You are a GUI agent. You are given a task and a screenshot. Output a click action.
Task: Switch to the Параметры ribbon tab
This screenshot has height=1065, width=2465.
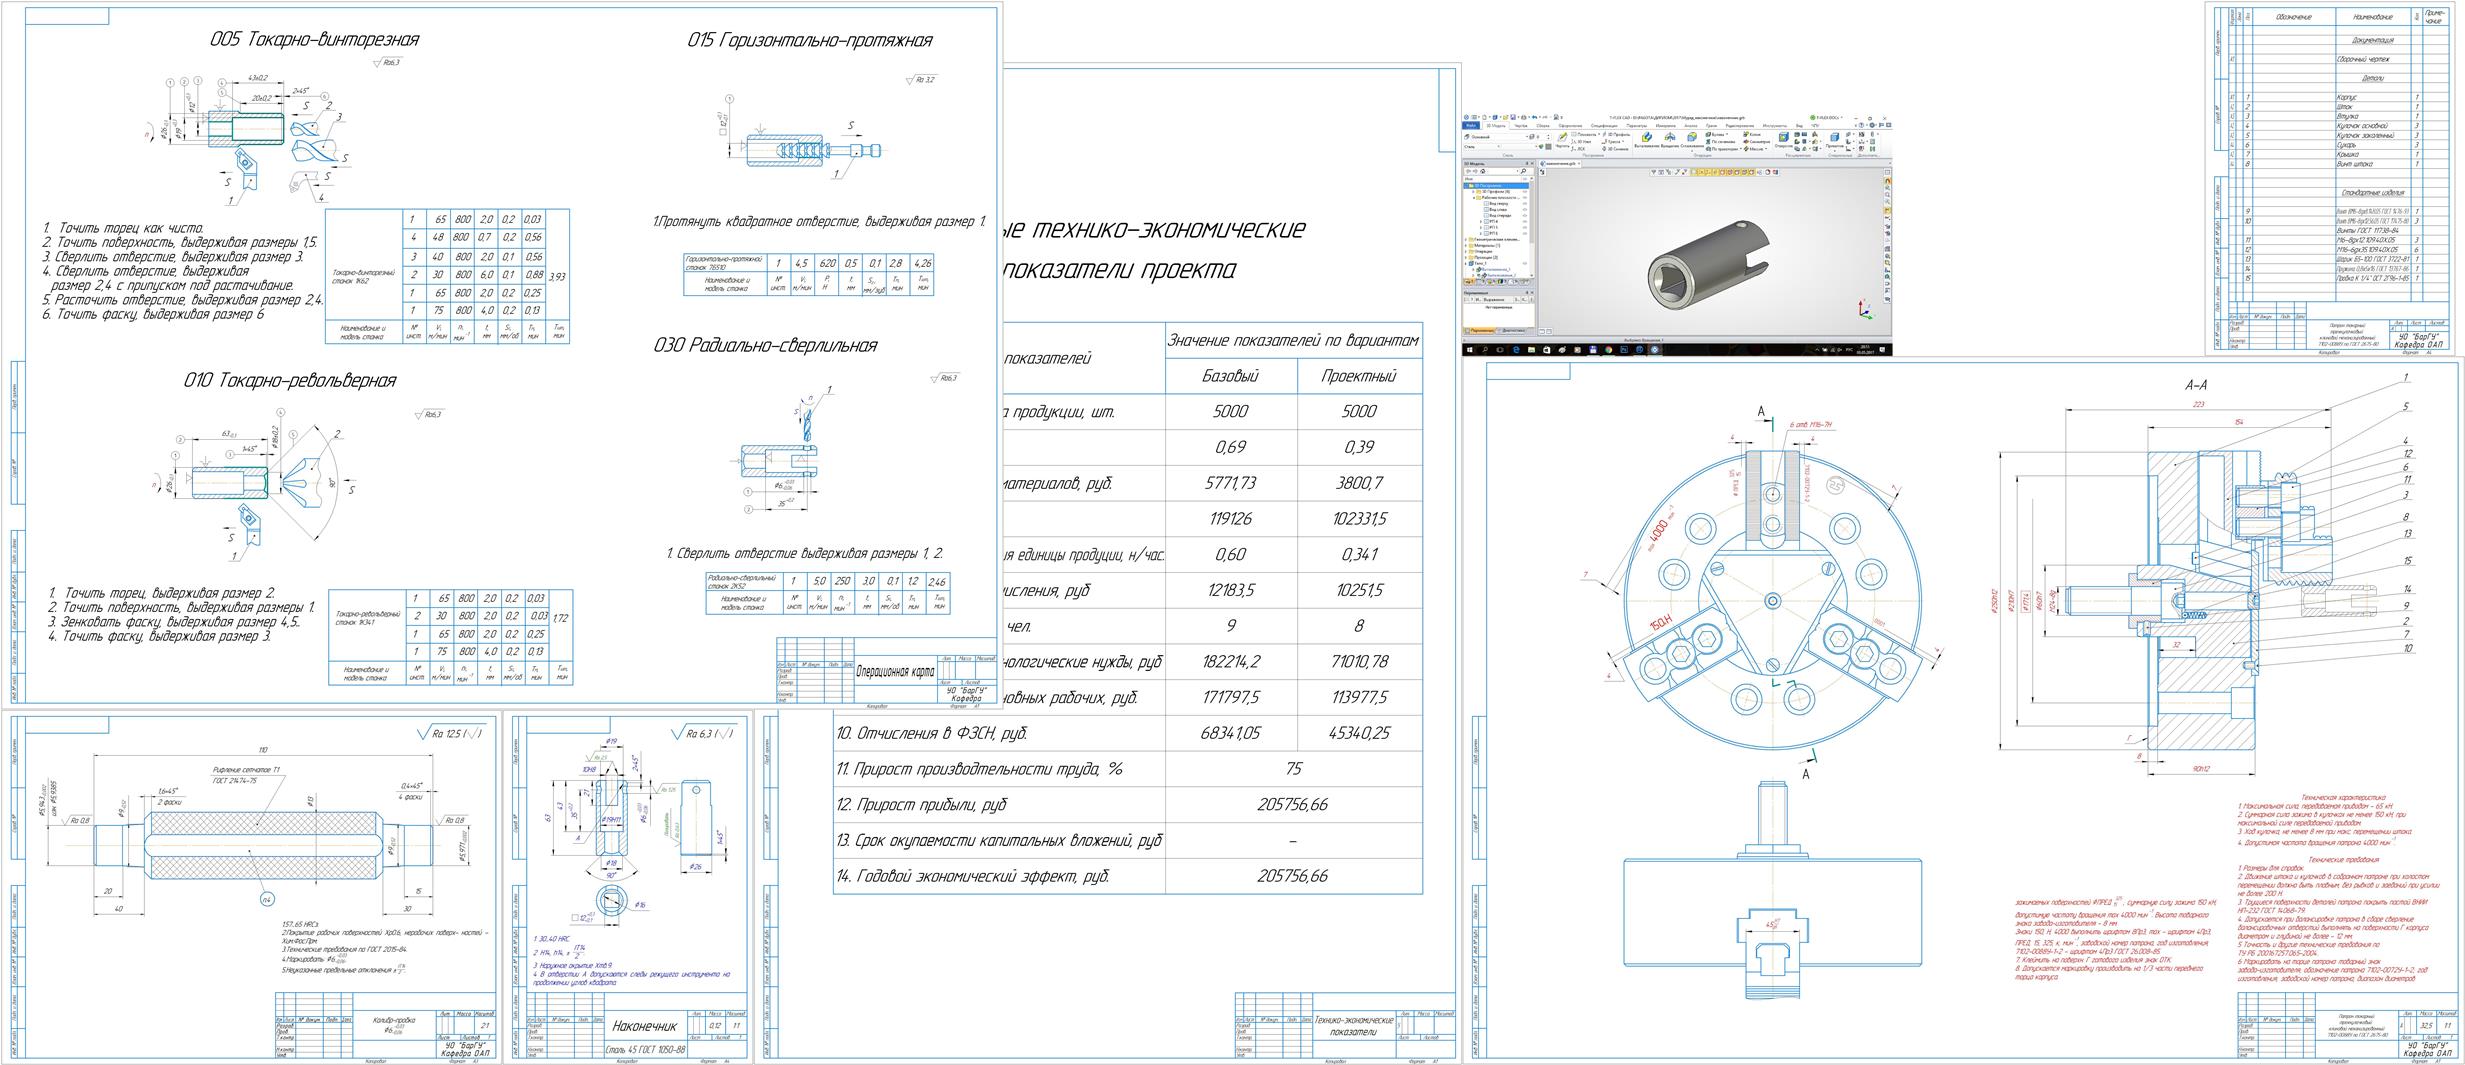1636,126
